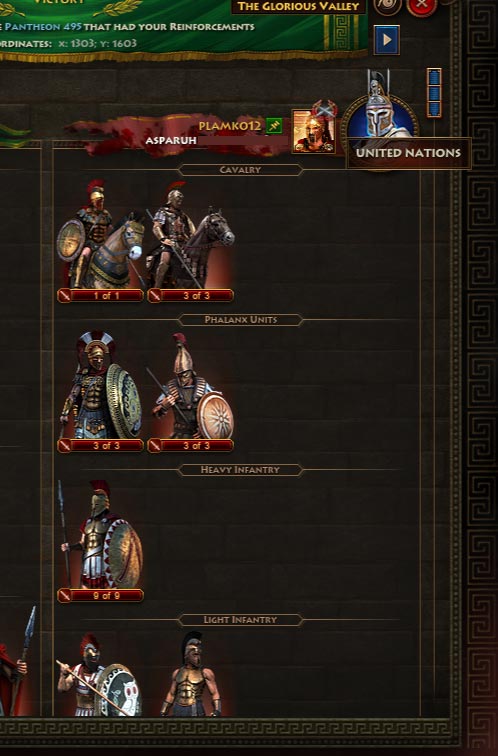The image size is (498, 756).
Task: Close the battle report window
Action: click(x=422, y=6)
